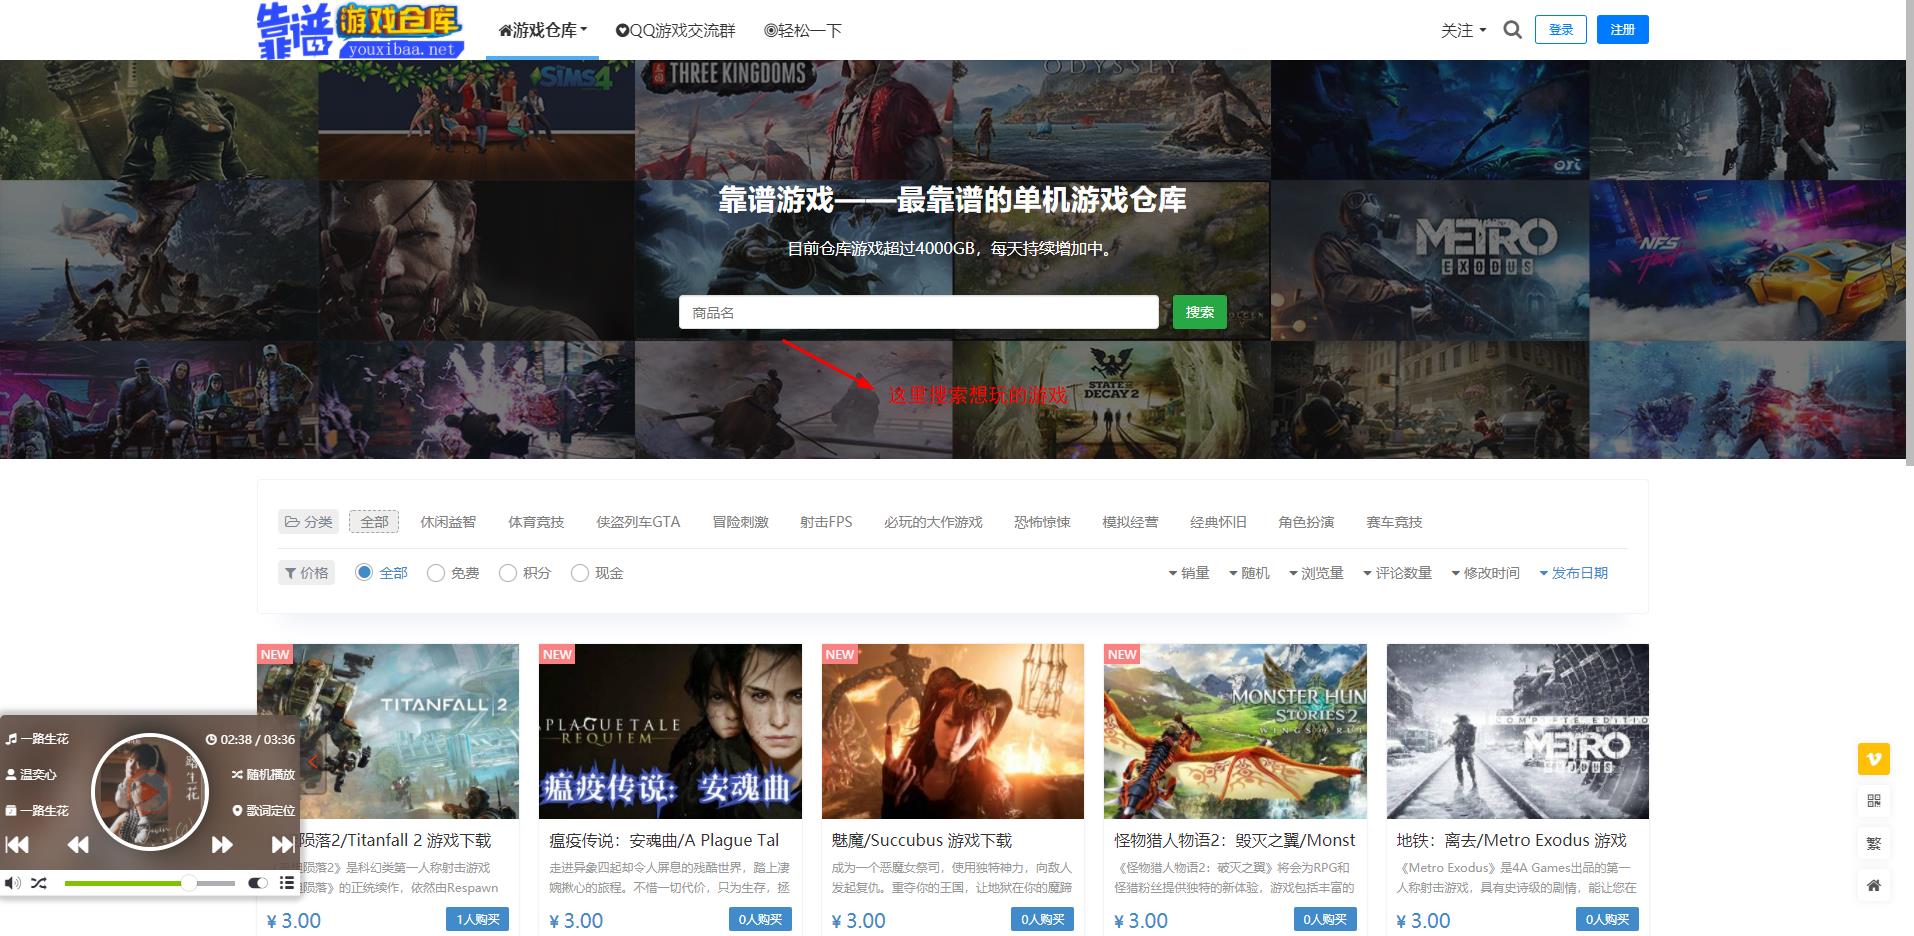Viewport: 1914px width, 936px height.
Task: Open the header search magnifier icon
Action: point(1513,30)
